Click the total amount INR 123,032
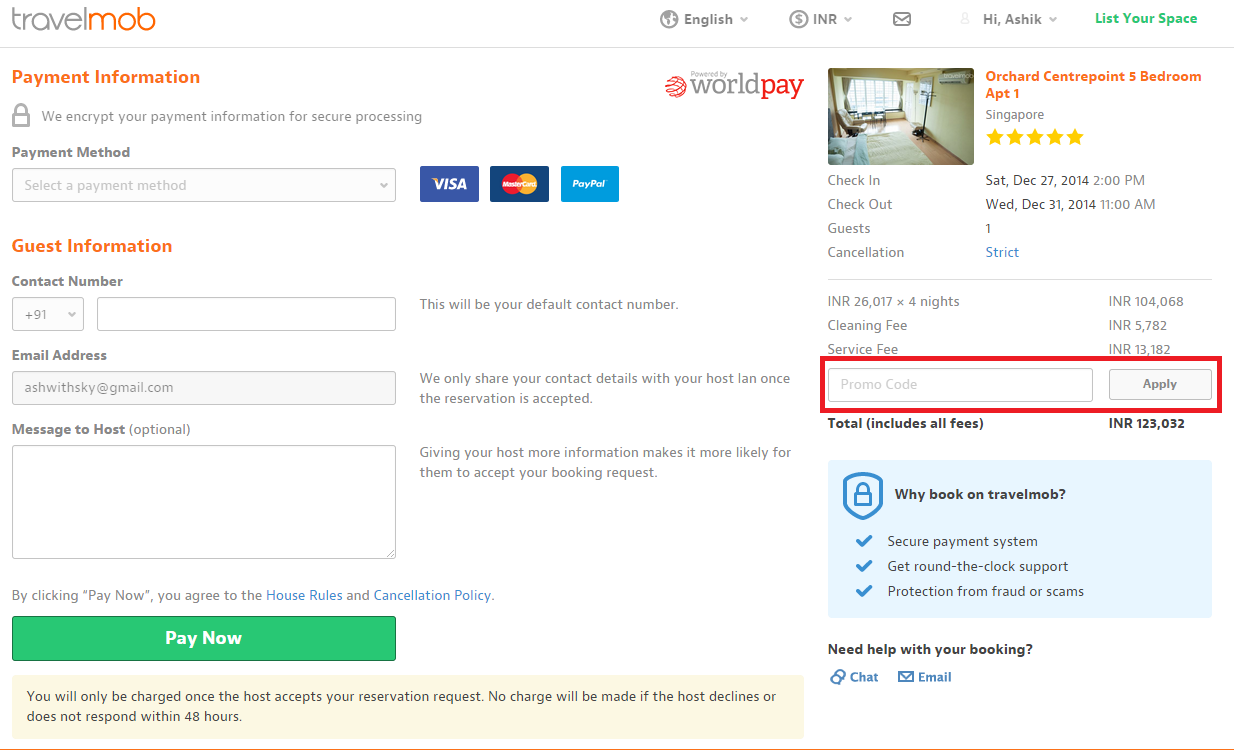This screenshot has height=750, width=1234. [1147, 423]
